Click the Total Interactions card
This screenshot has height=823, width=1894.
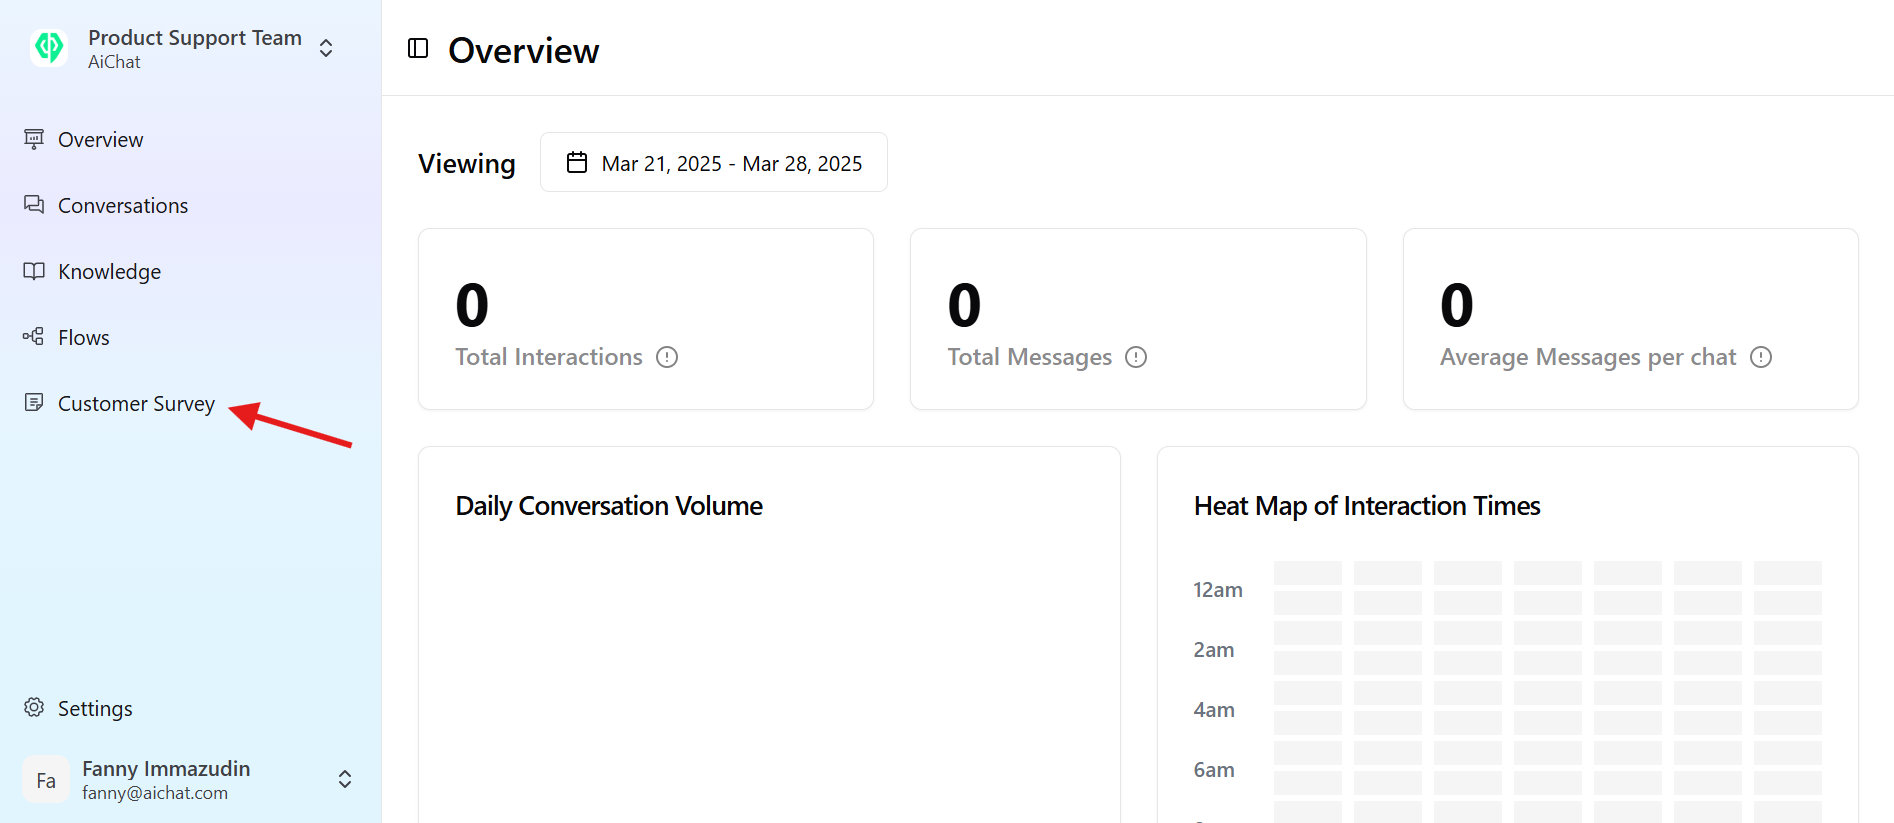[x=646, y=319]
